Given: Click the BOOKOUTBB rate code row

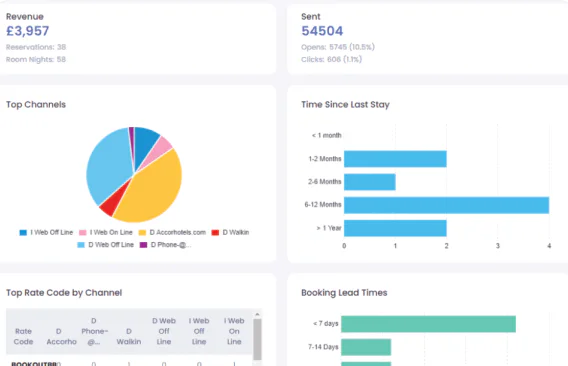Looking at the screenshot, I should 129,363.
